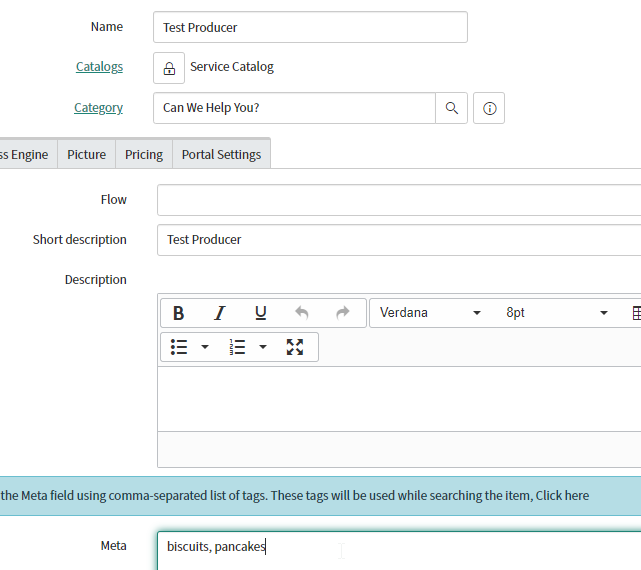
Task: Preview Category record via info icon
Action: (489, 108)
